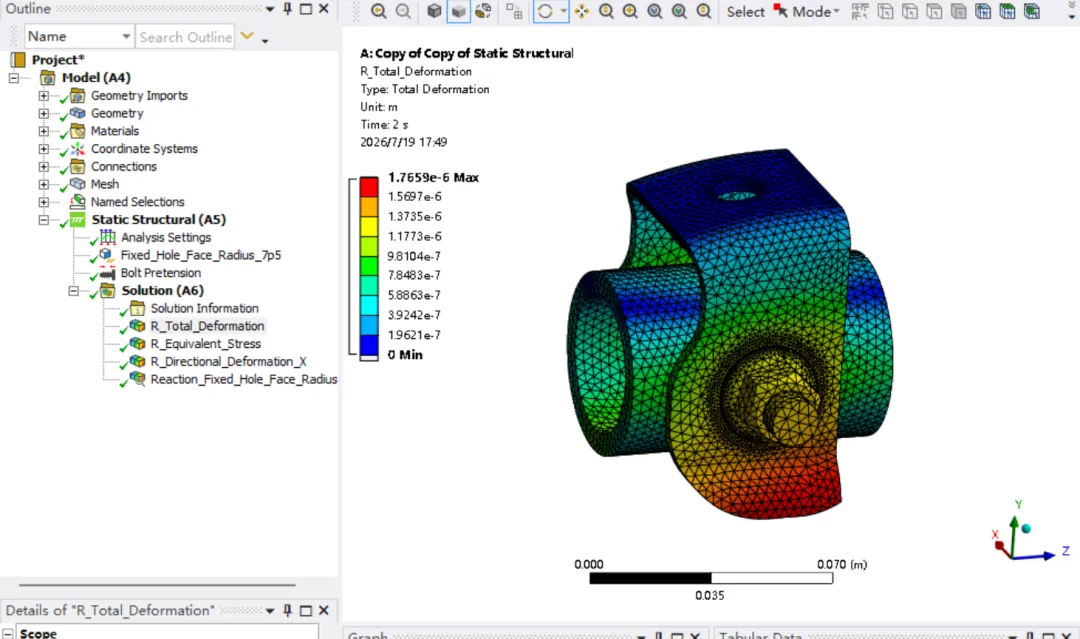Toggle the Magnifier window icon
This screenshot has width=1080, height=639.
pyautogui.click(x=679, y=11)
